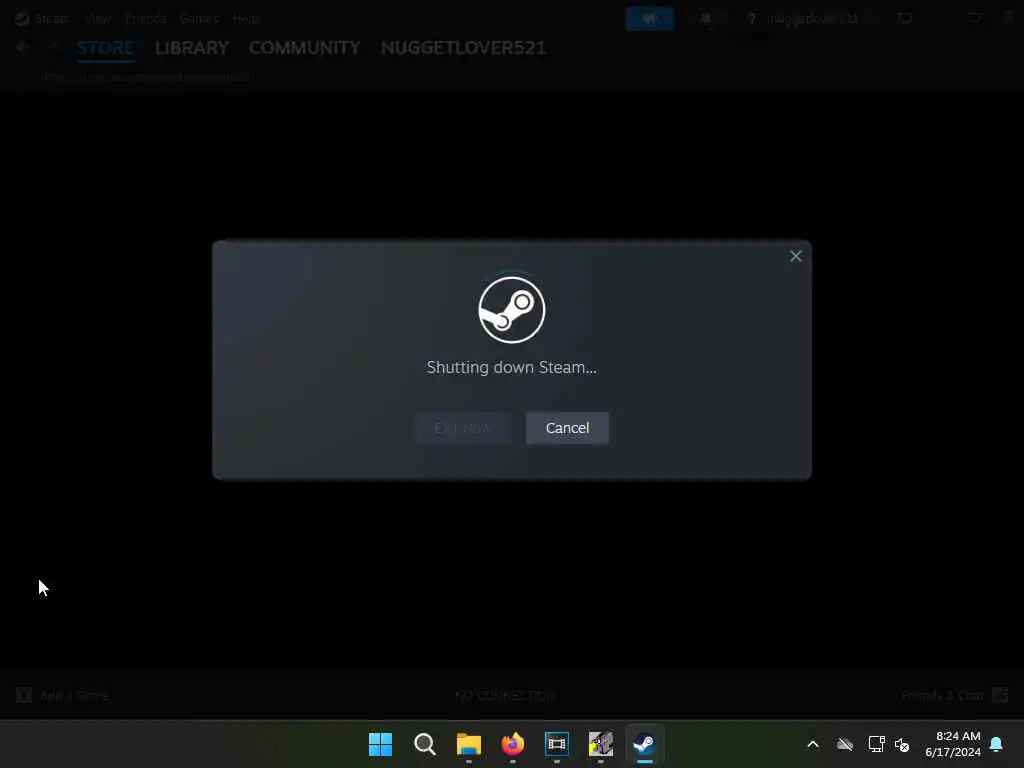Click the question mark help icon
1024x768 pixels.
point(752,19)
